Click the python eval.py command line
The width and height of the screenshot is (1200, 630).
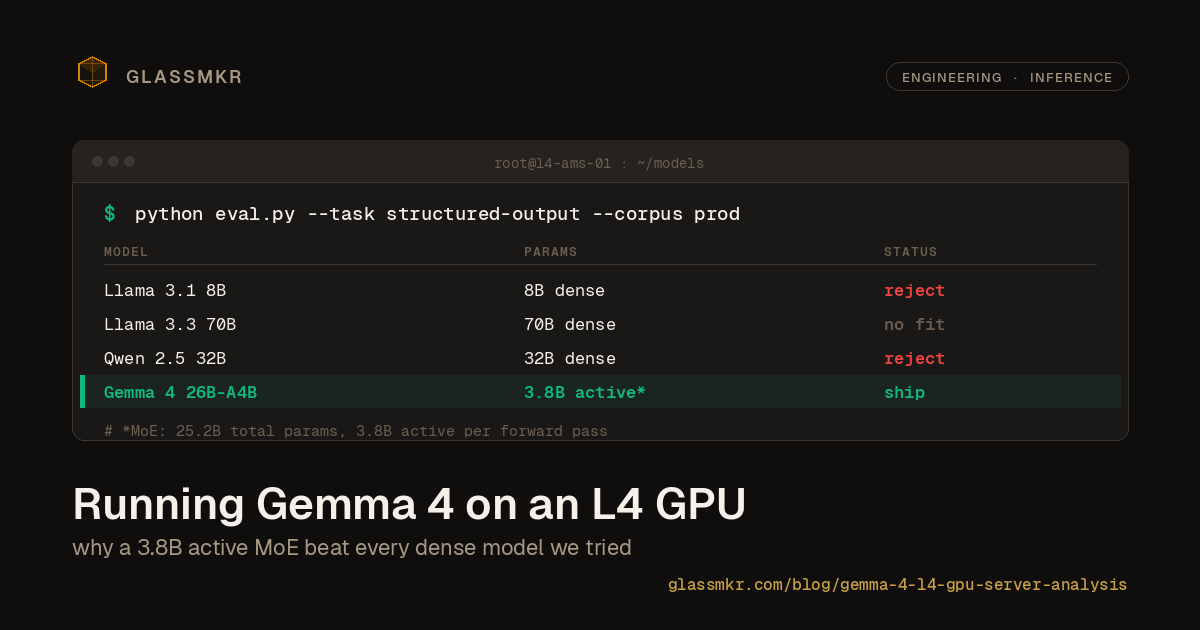[437, 214]
